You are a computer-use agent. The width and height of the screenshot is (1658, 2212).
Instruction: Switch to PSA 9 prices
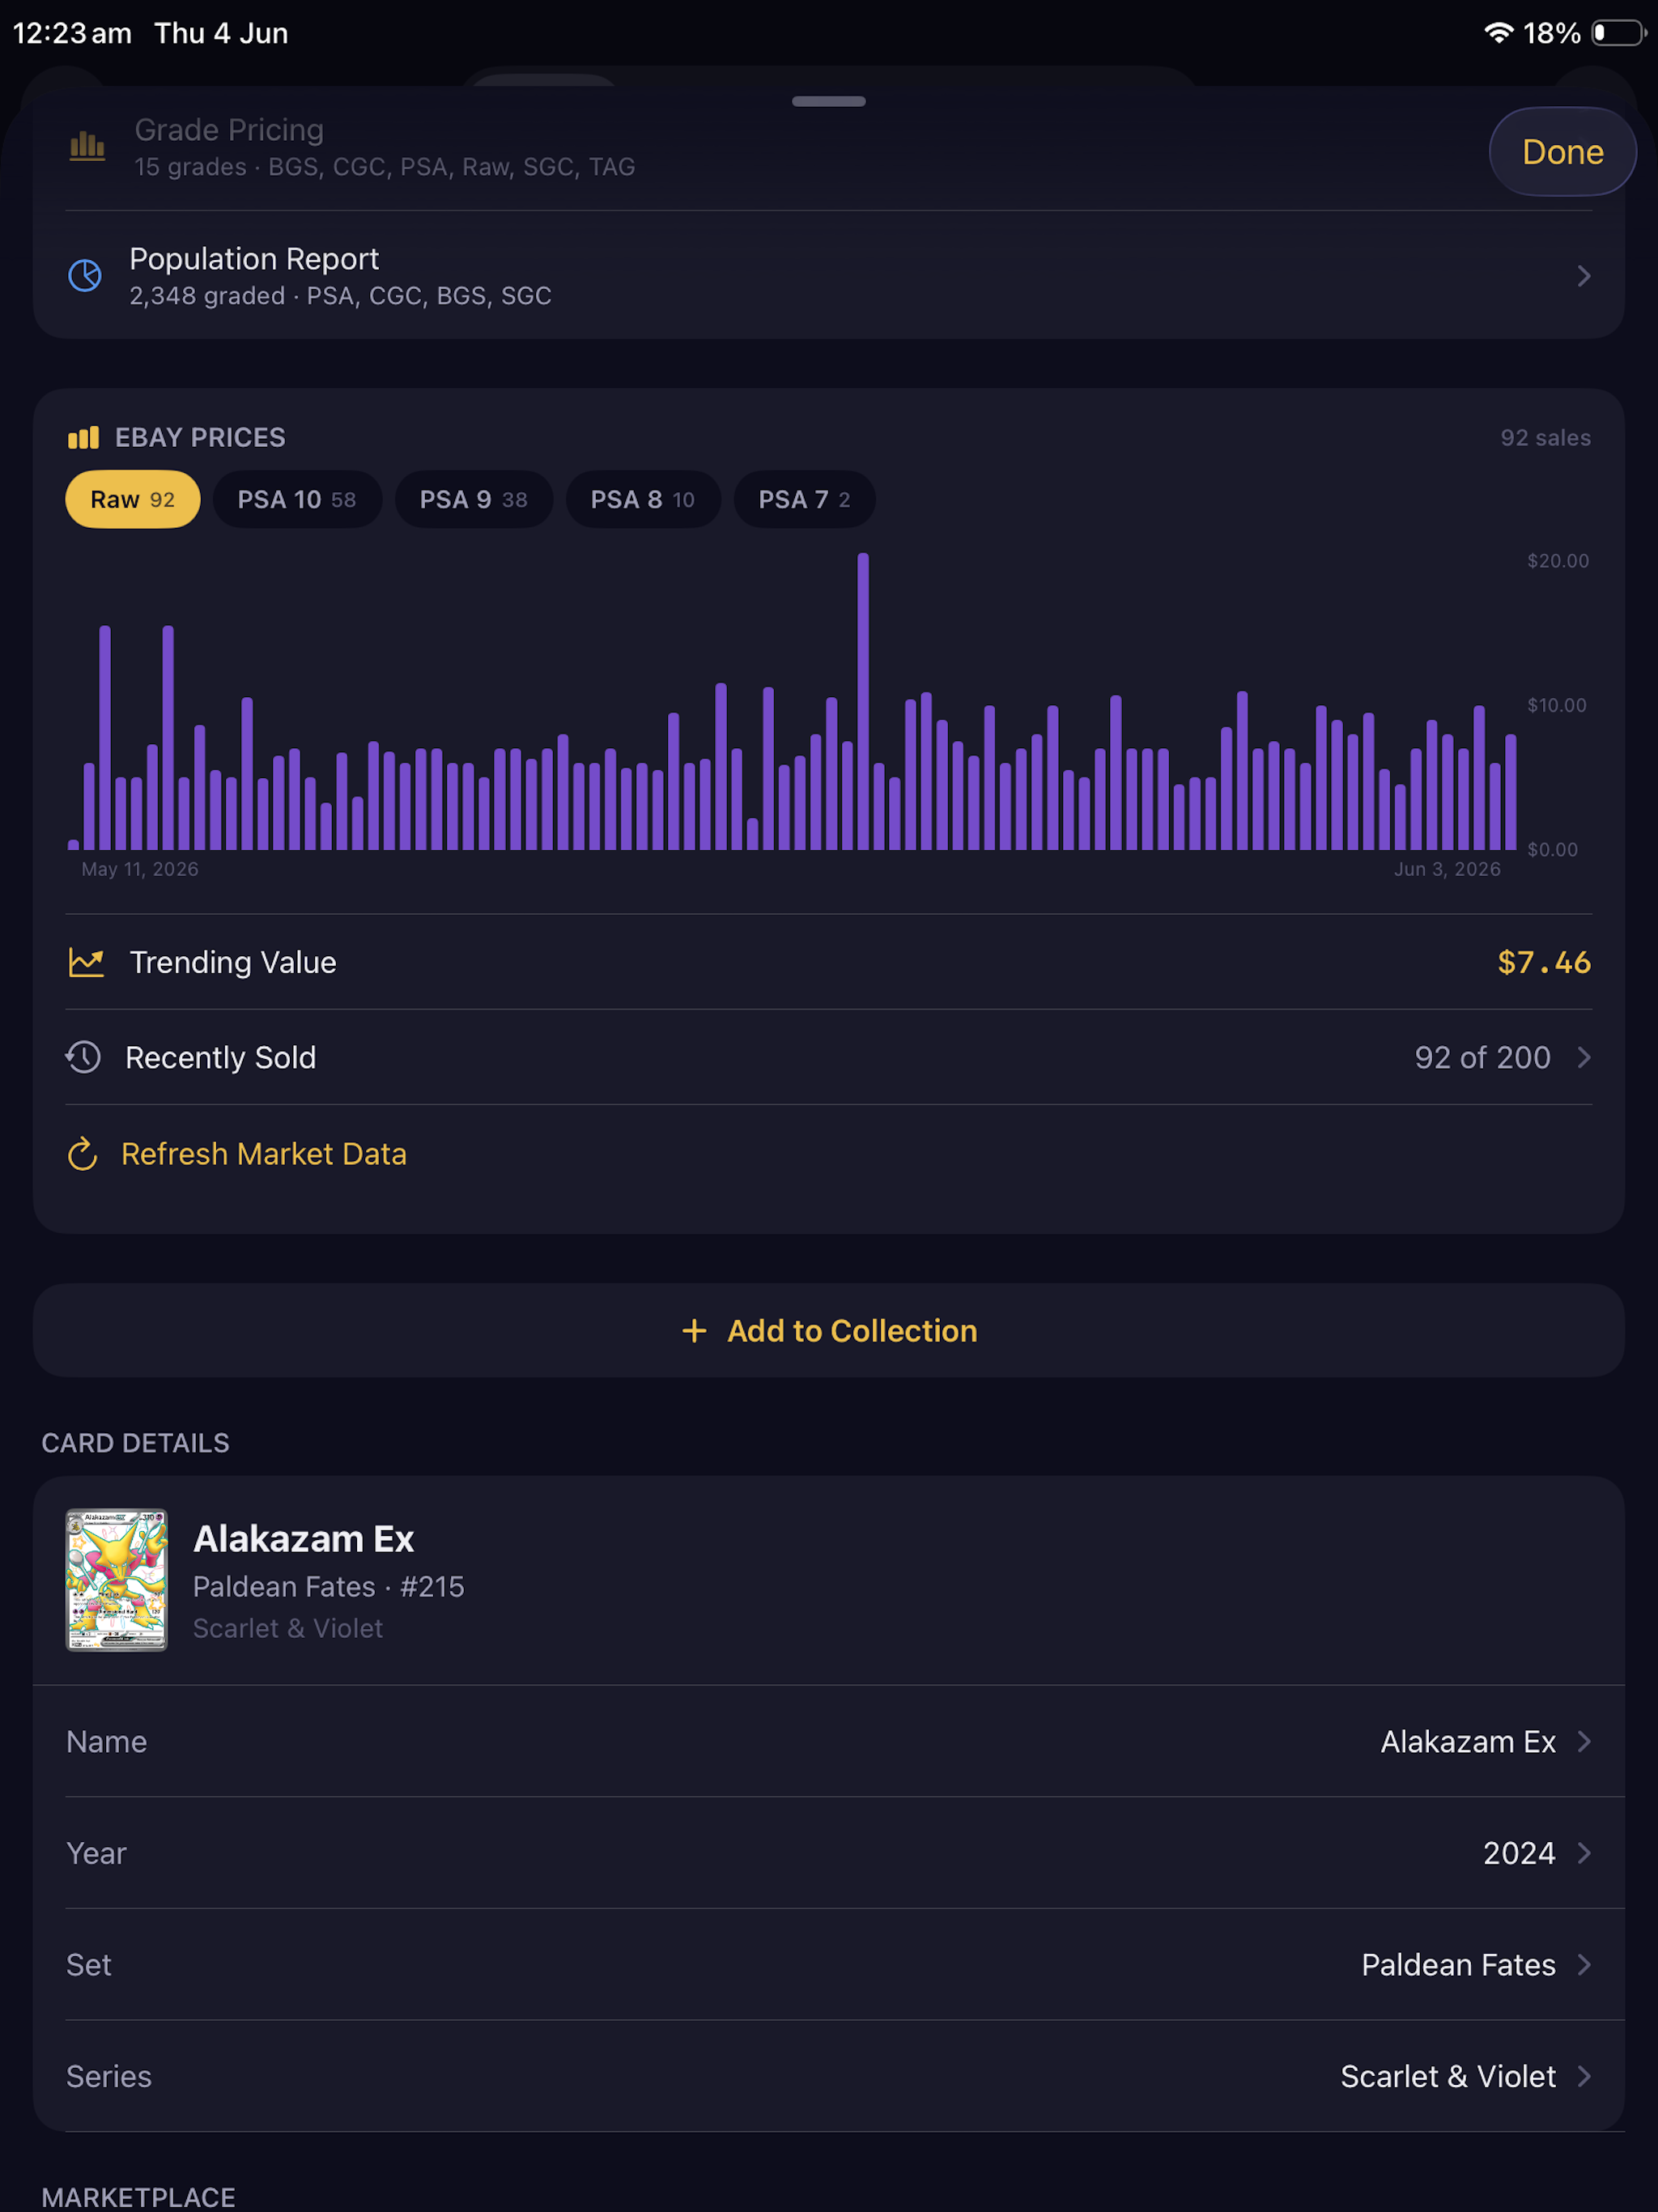(x=474, y=499)
